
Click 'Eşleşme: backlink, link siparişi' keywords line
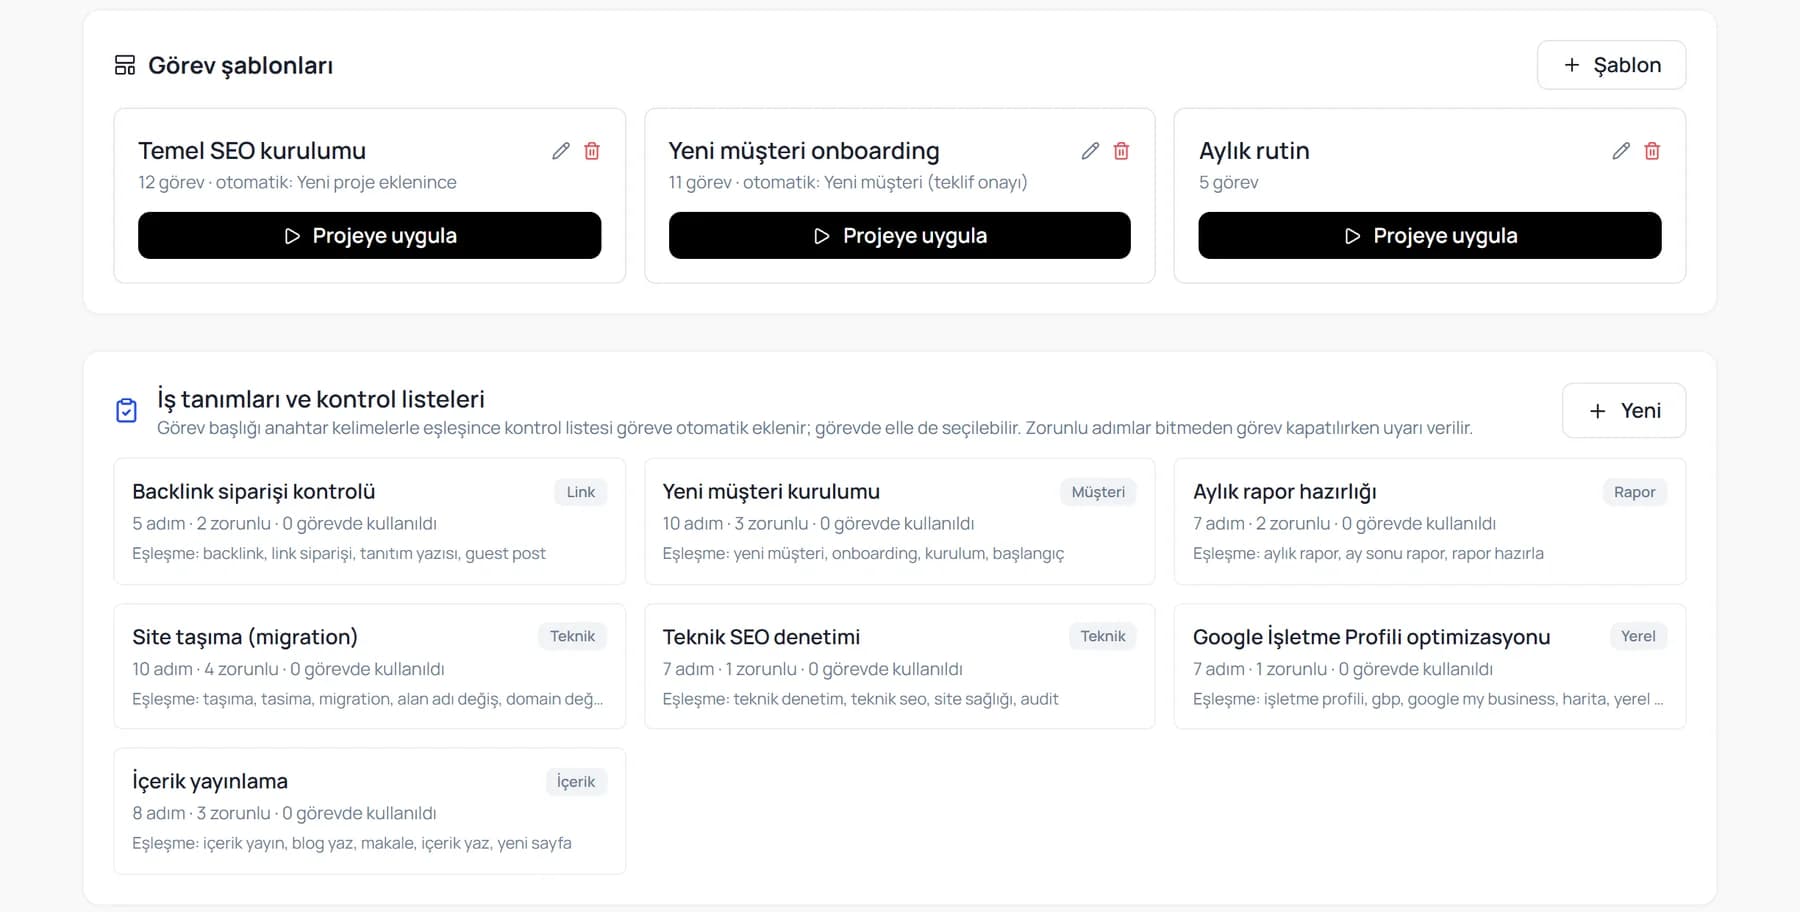[x=339, y=554]
